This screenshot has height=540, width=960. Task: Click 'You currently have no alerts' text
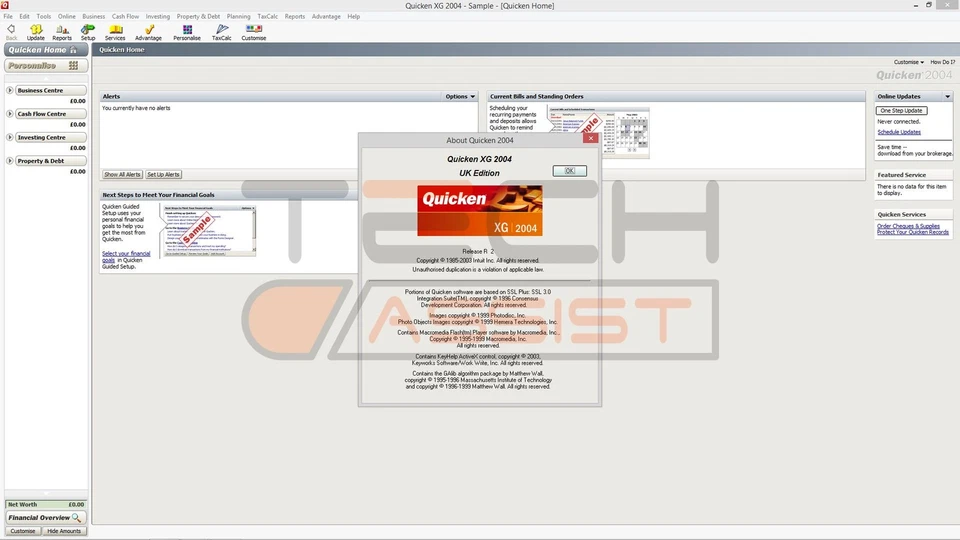pos(136,108)
